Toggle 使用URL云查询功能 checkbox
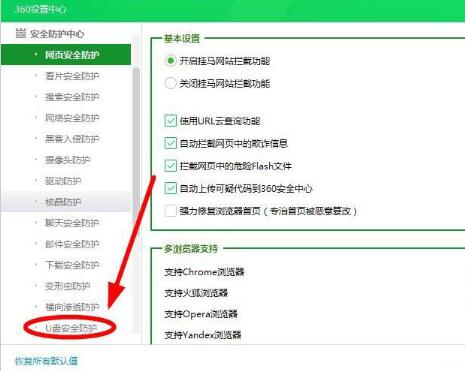 pyautogui.click(x=170, y=121)
